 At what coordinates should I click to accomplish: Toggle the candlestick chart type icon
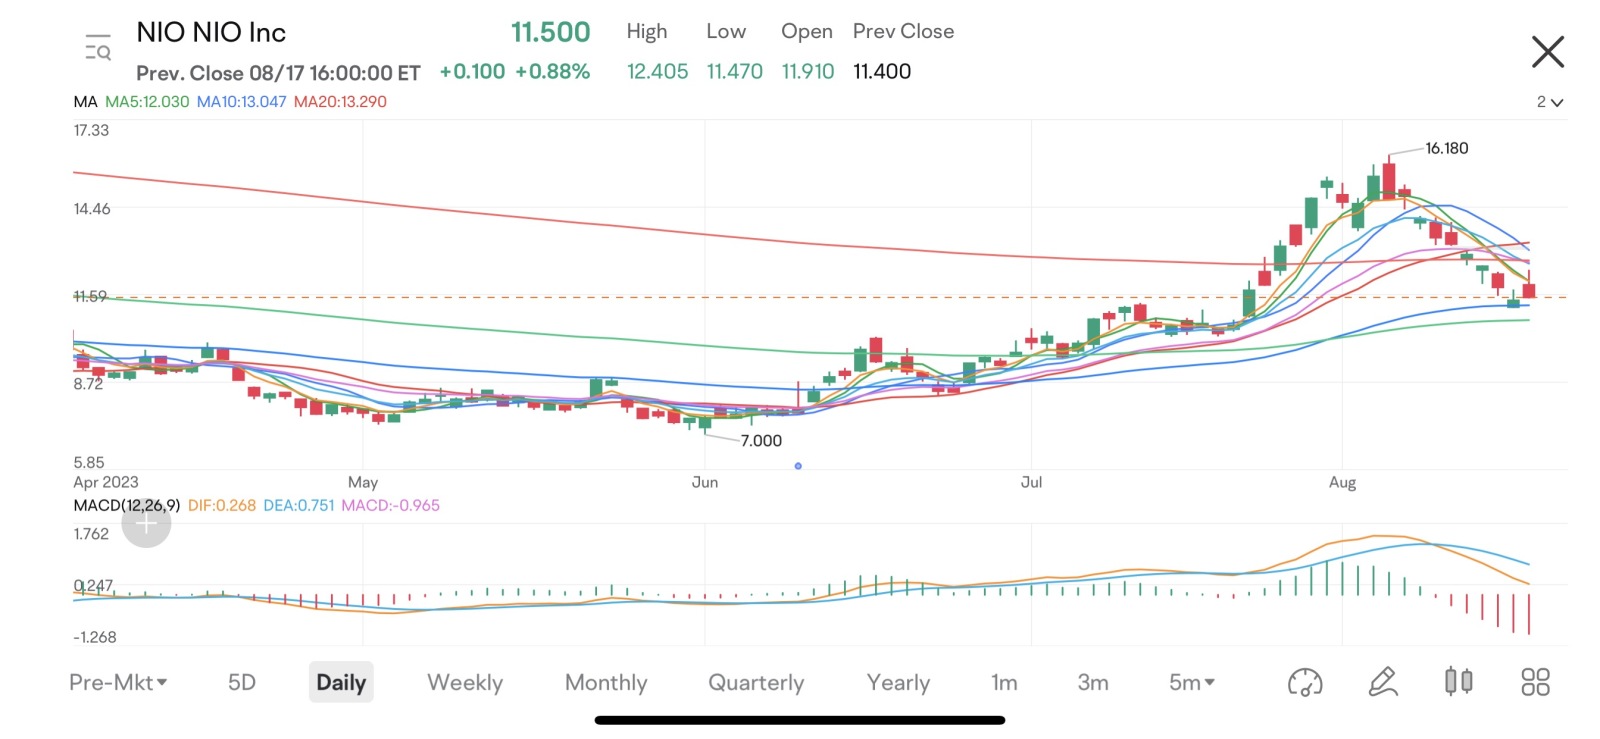coord(1458,682)
